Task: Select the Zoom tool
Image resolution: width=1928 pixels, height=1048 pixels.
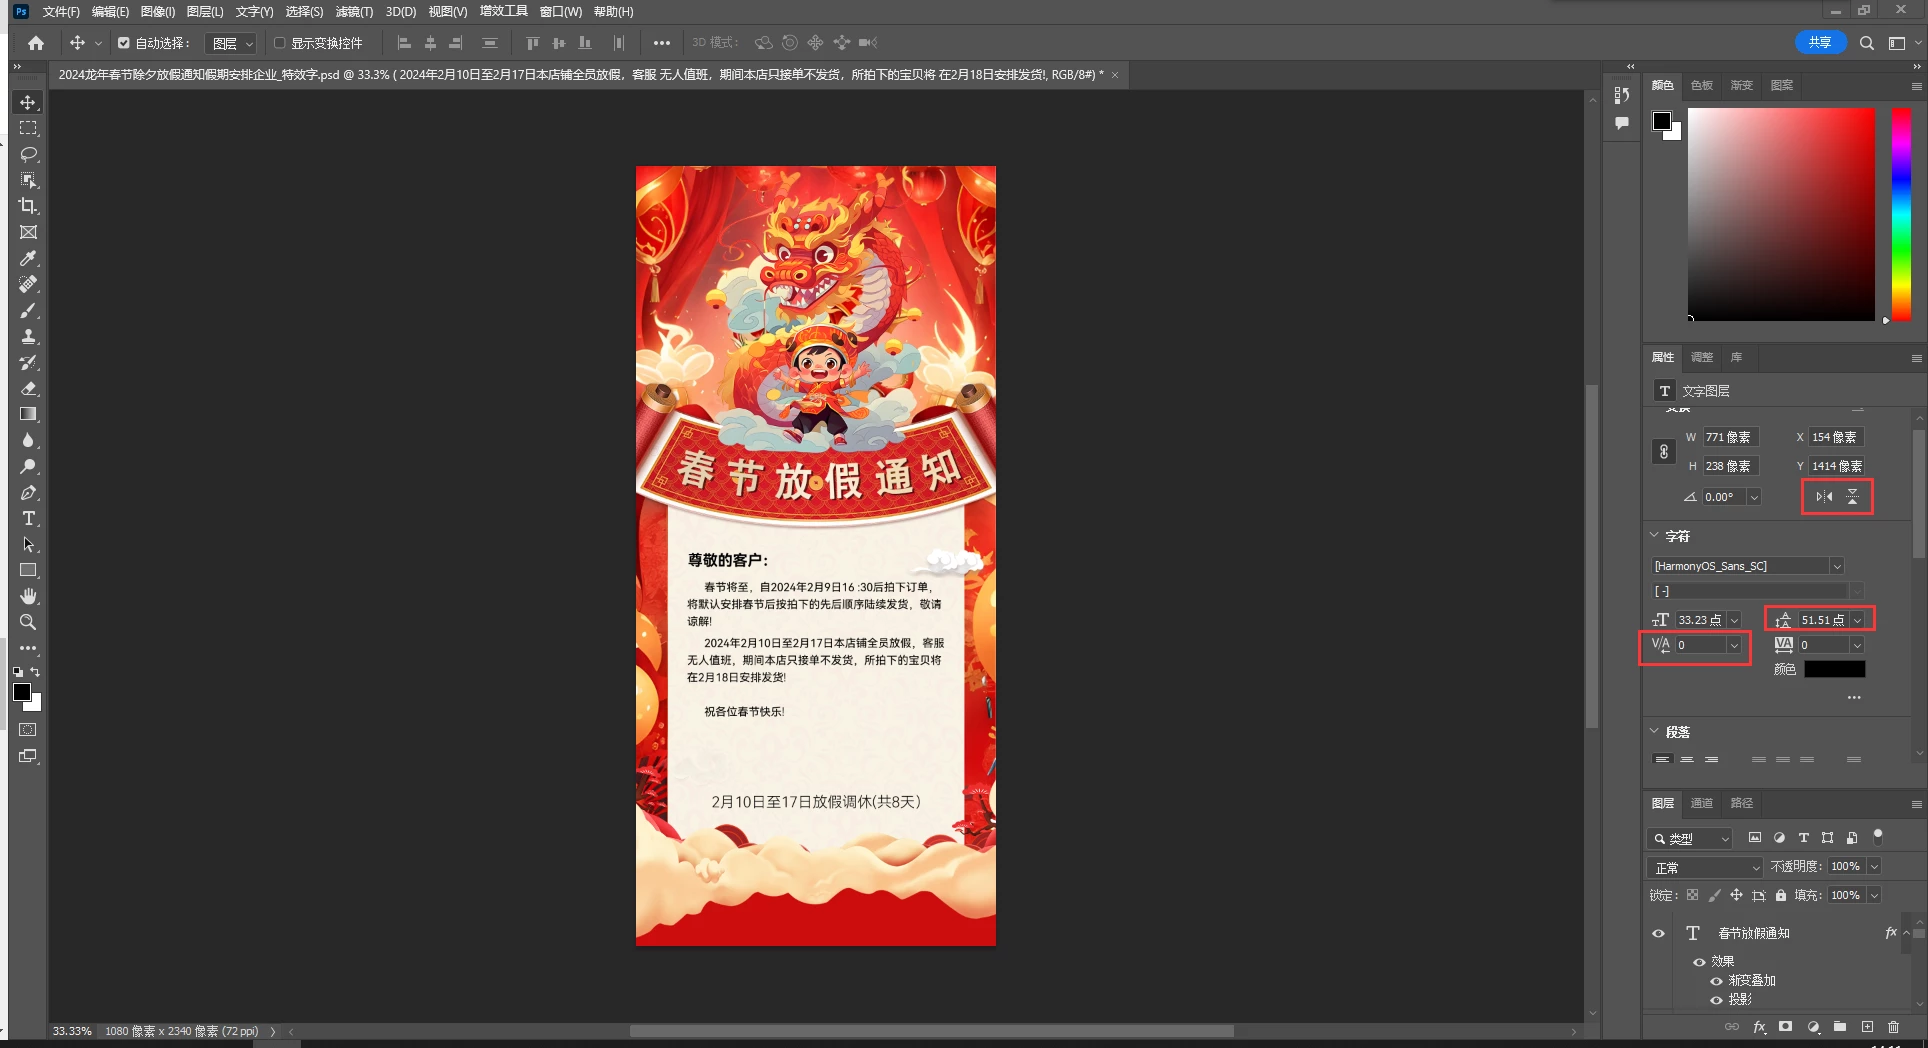Action: point(28,622)
